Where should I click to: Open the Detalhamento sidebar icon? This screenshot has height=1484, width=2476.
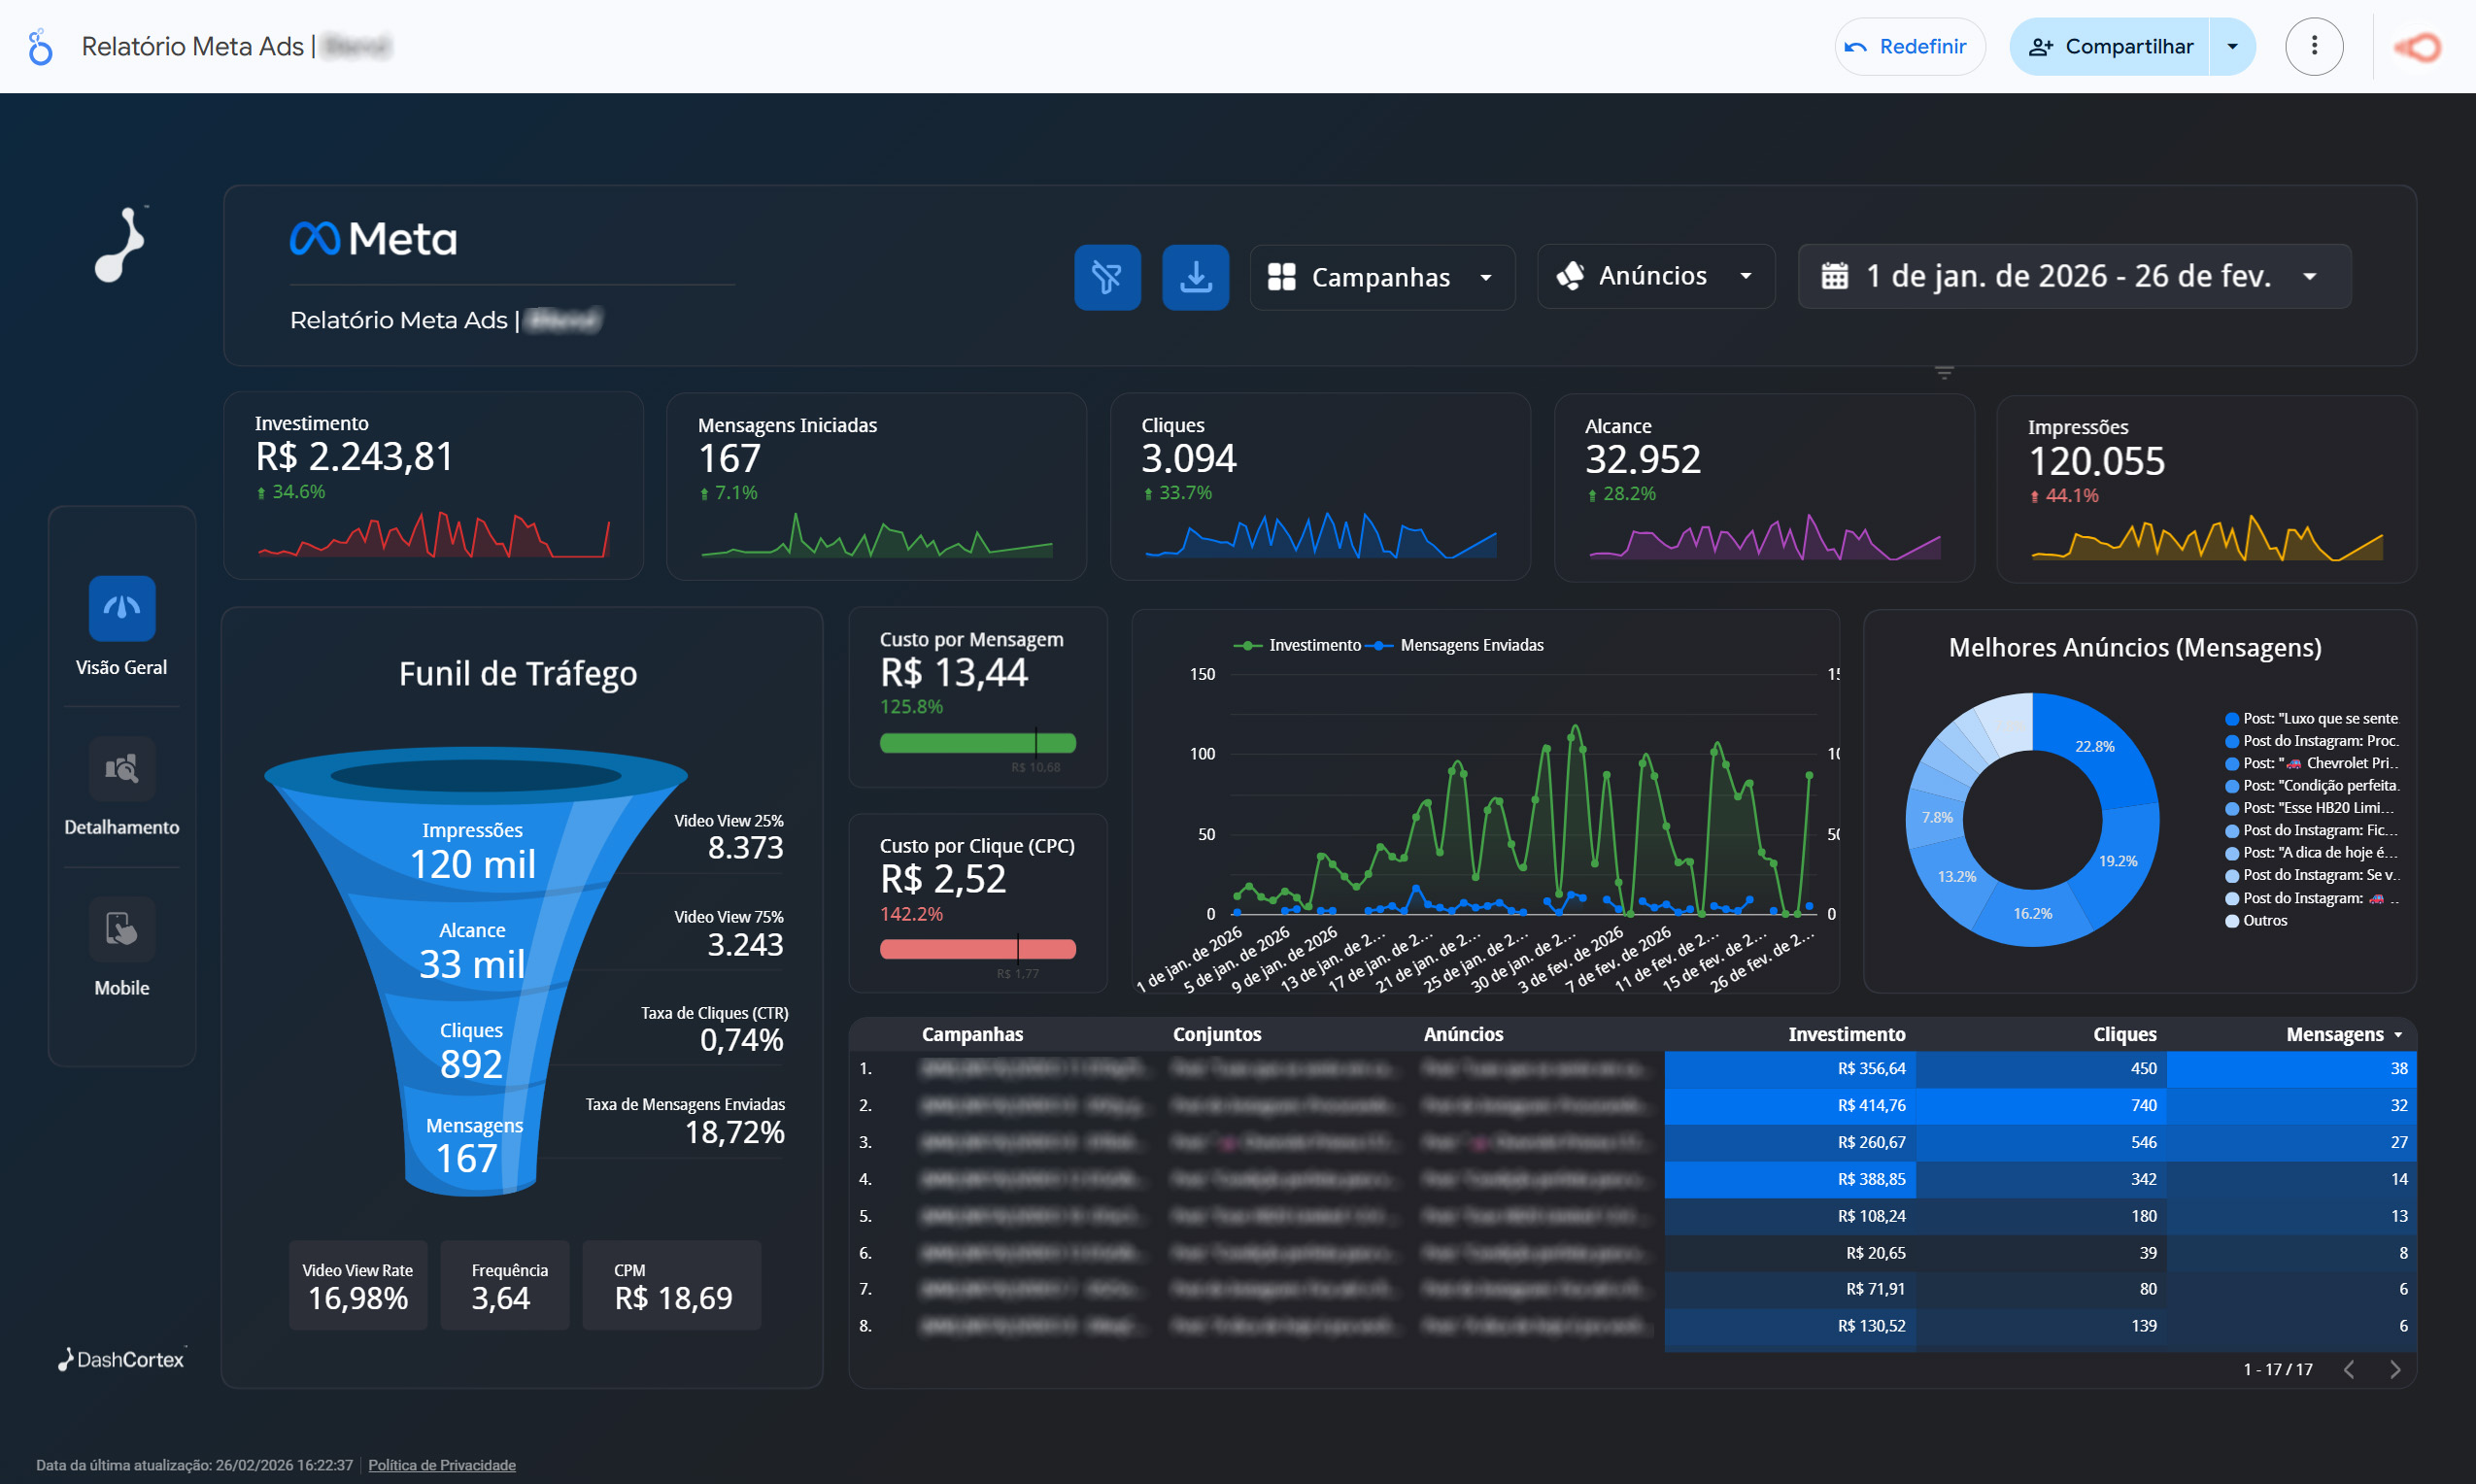pos(122,769)
